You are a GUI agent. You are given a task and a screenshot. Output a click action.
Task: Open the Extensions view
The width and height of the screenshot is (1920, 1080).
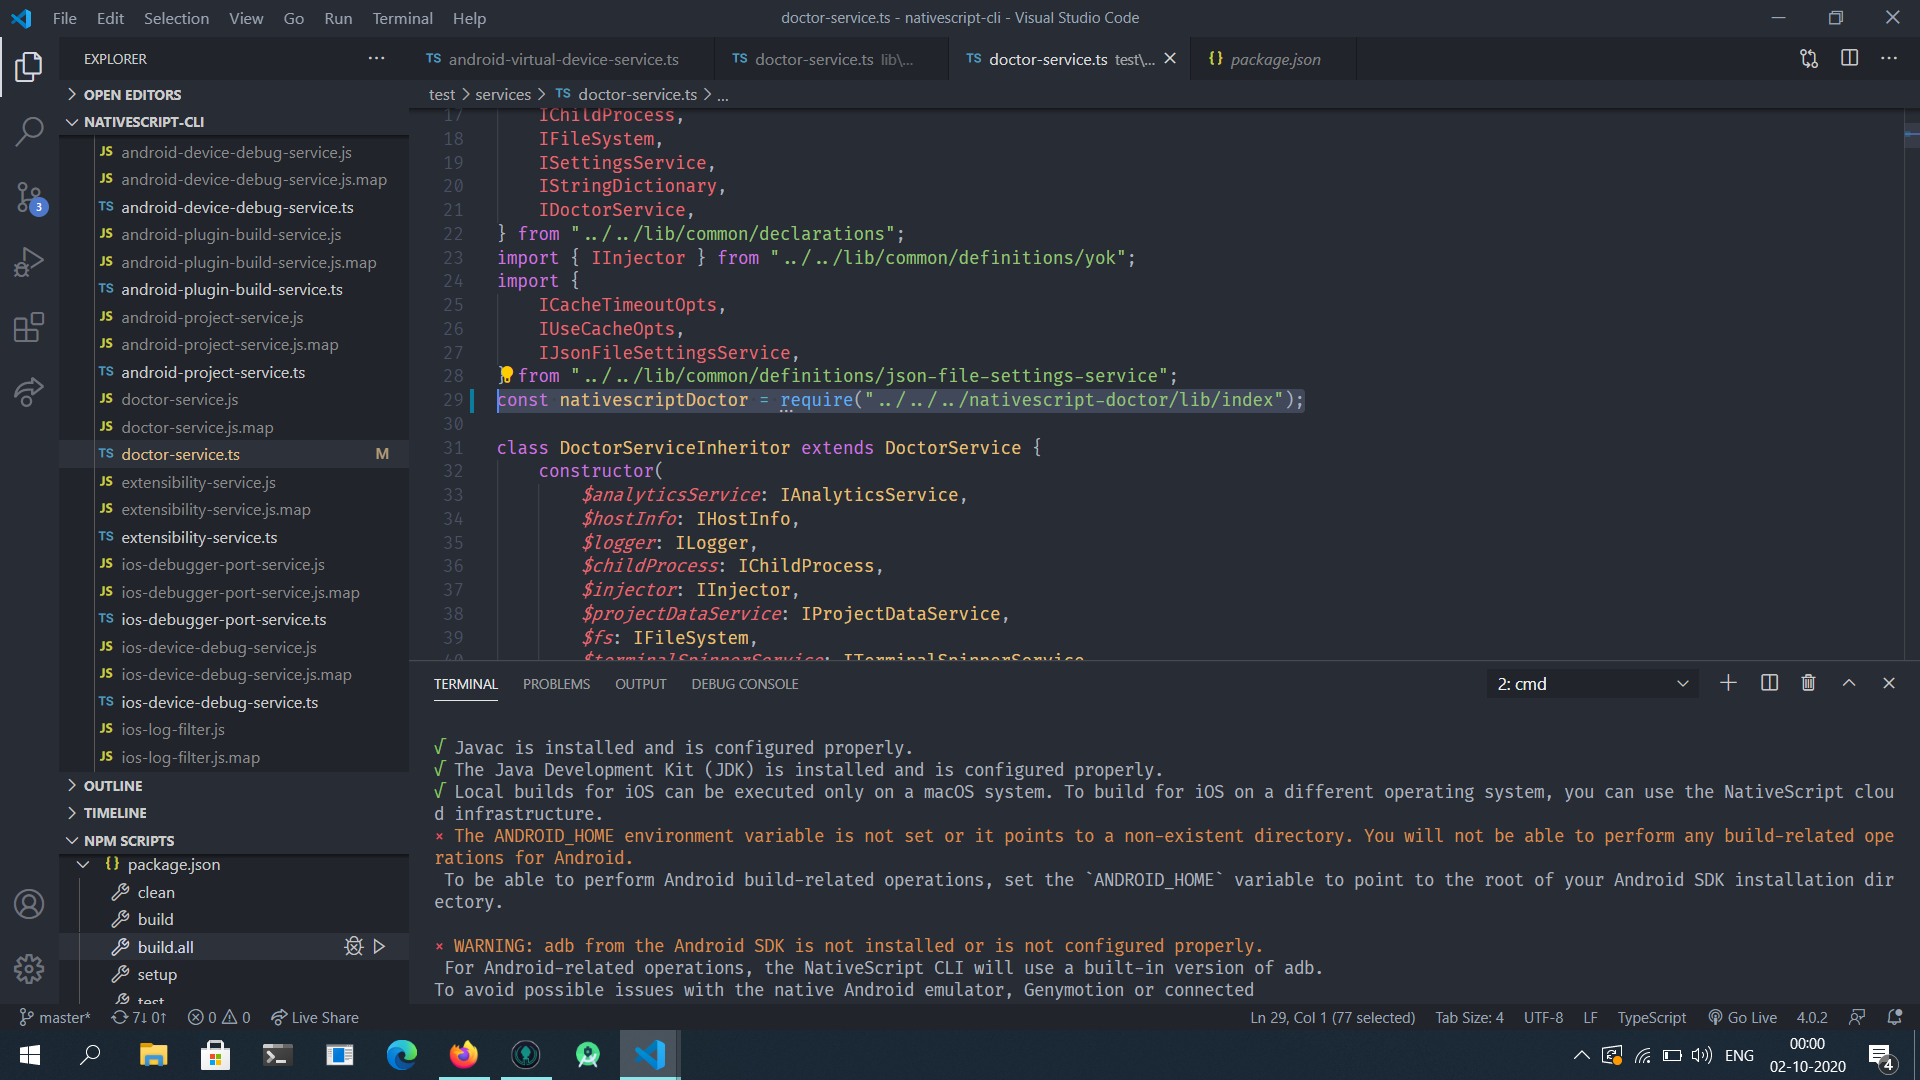29,328
